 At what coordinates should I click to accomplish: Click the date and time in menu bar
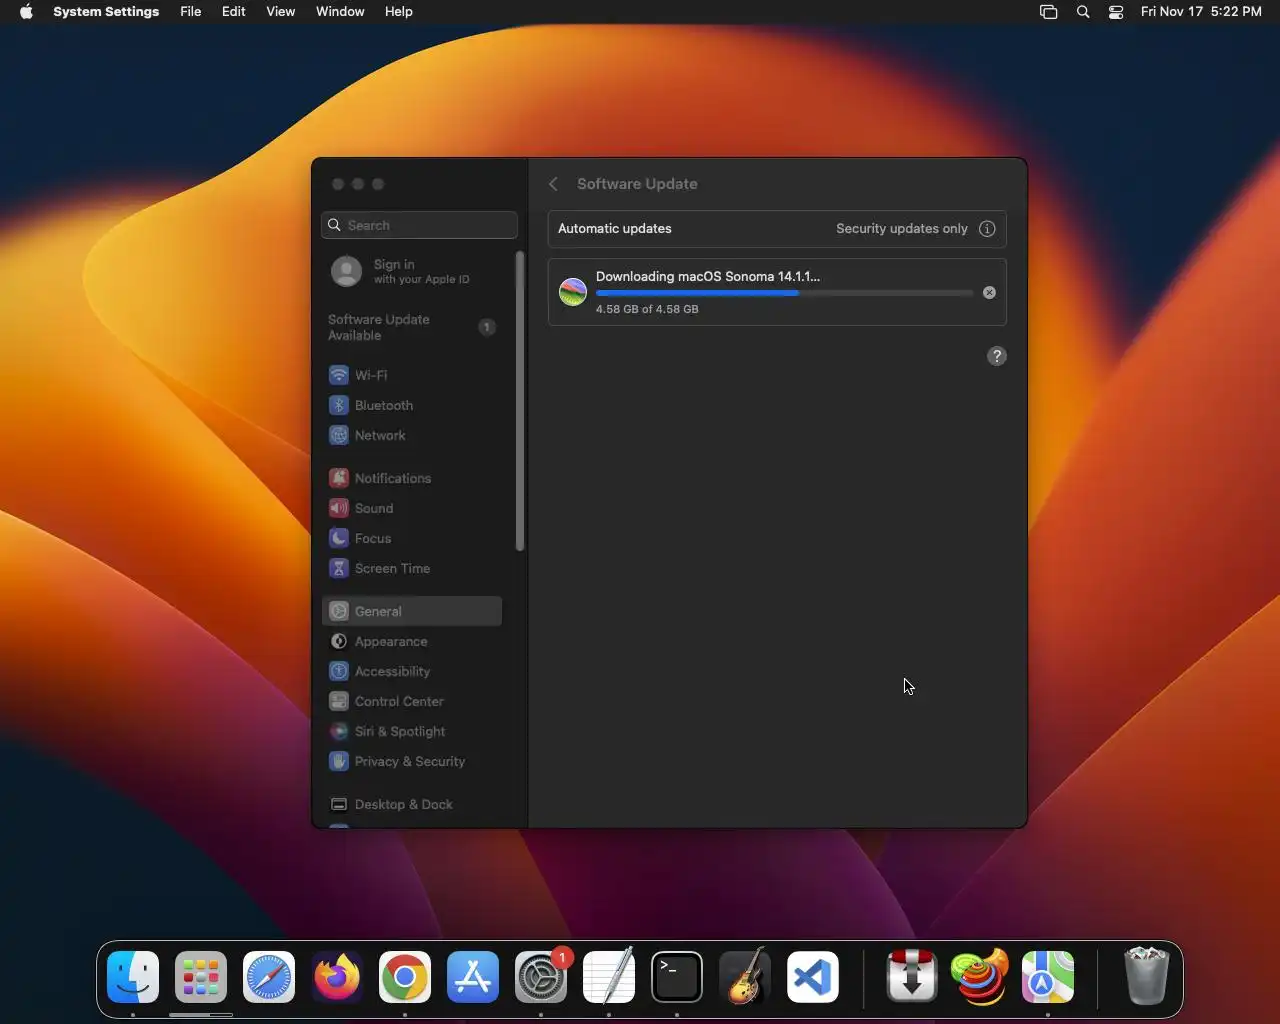point(1201,12)
